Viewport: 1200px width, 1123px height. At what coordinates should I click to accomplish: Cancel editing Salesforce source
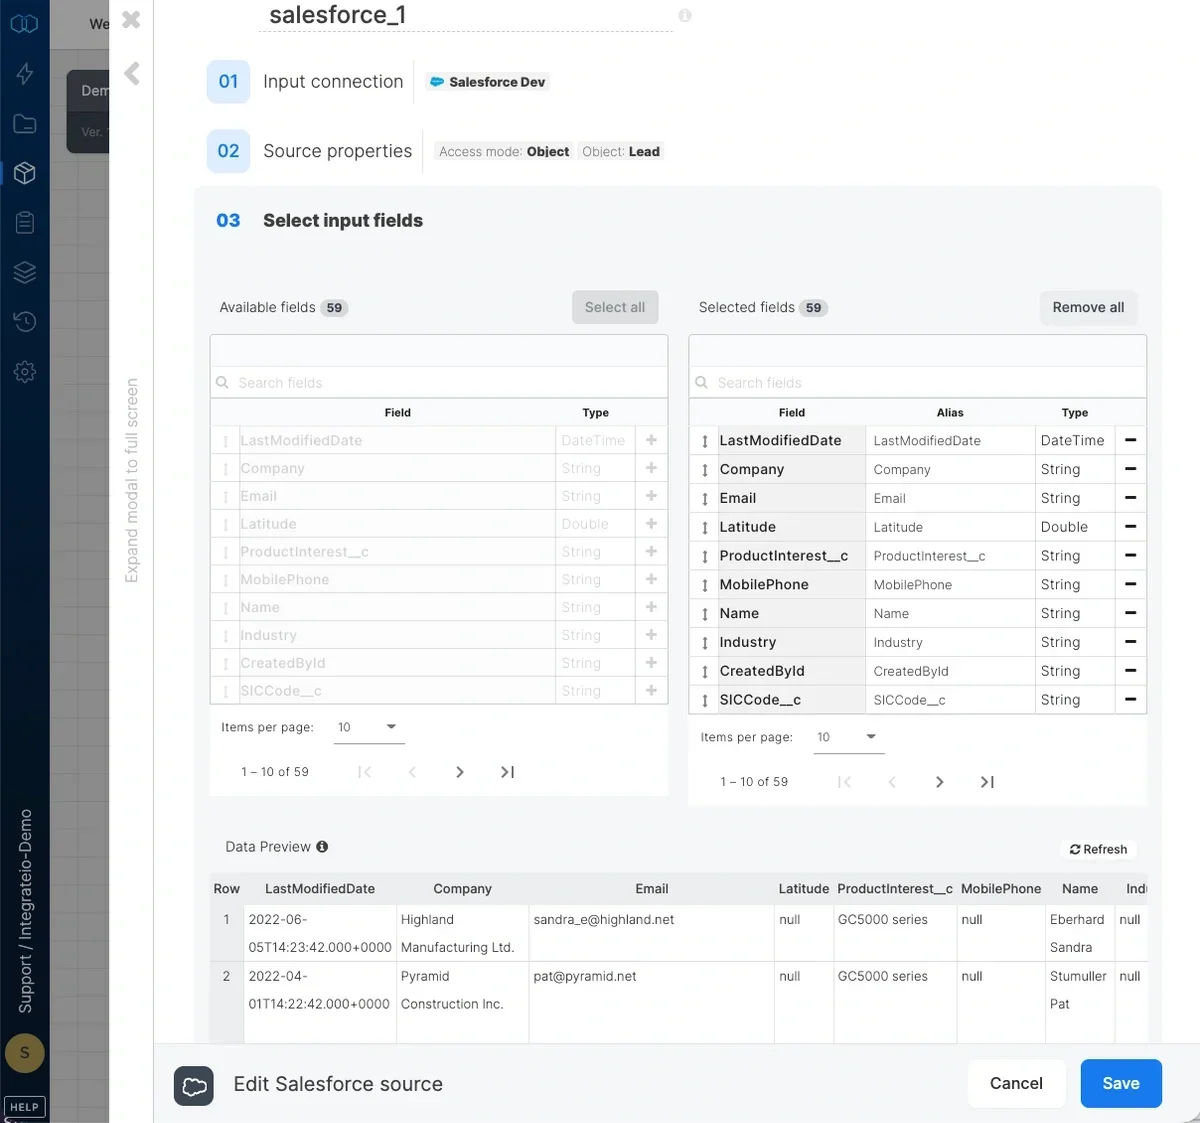click(1016, 1083)
